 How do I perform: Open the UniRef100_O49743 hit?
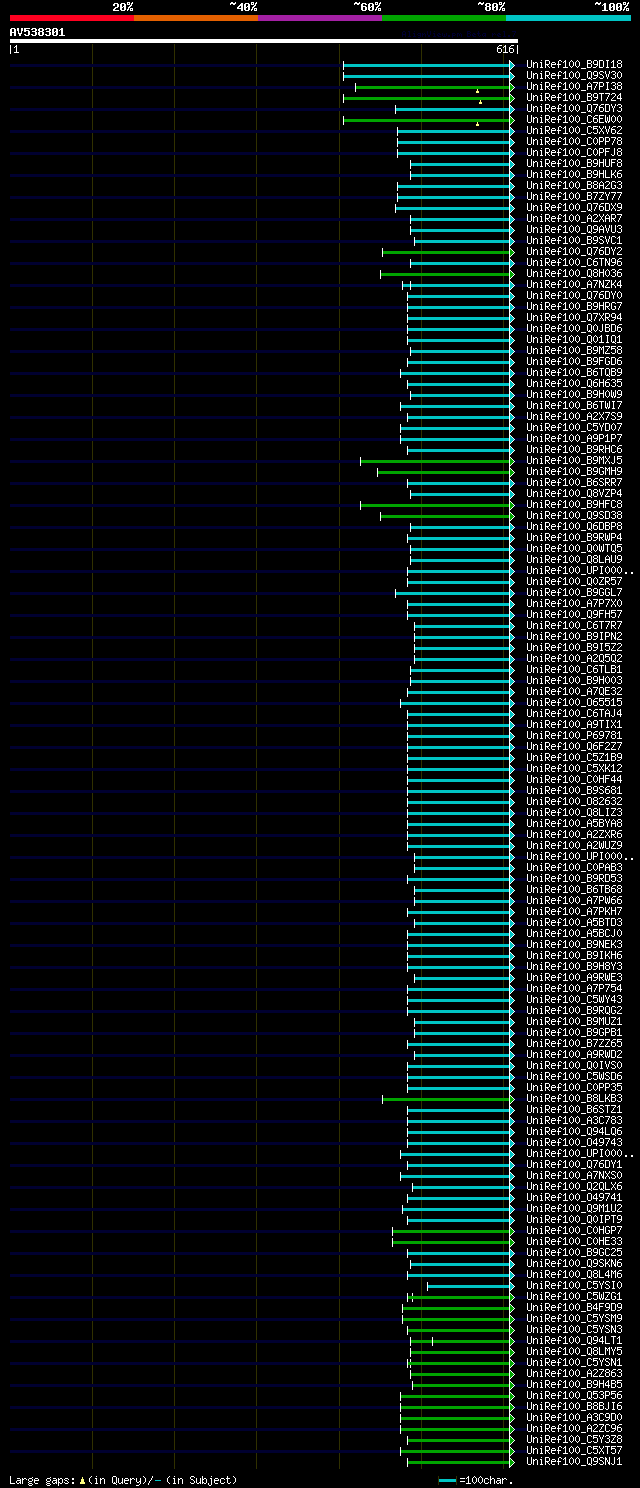click(x=574, y=1142)
